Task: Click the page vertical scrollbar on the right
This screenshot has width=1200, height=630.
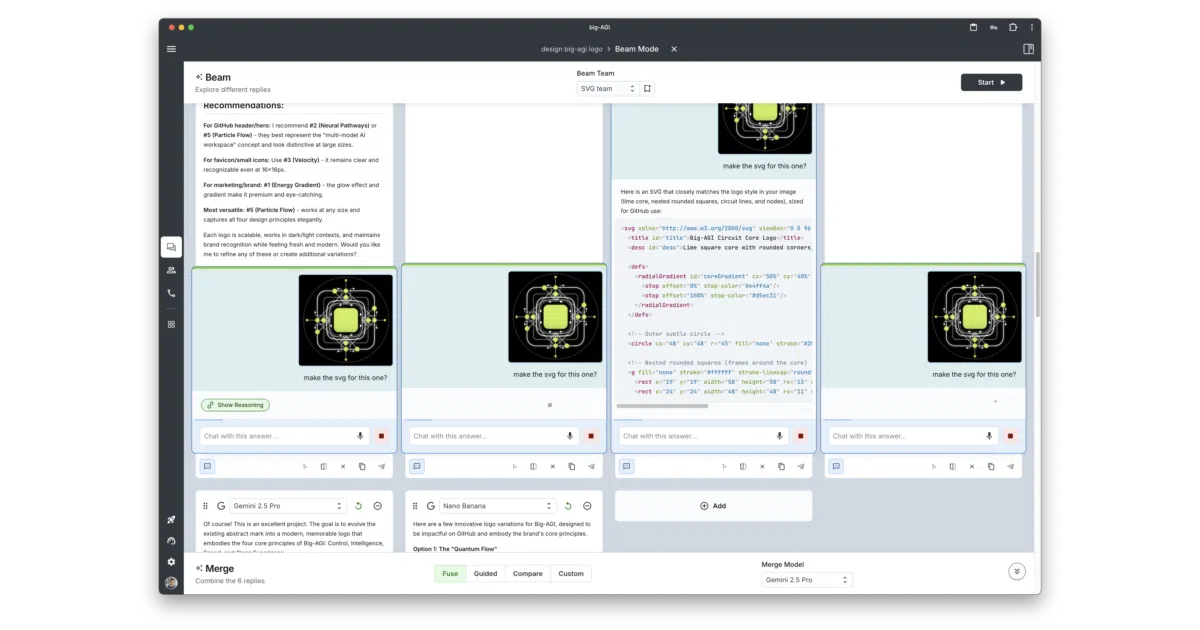Action: click(x=1037, y=285)
